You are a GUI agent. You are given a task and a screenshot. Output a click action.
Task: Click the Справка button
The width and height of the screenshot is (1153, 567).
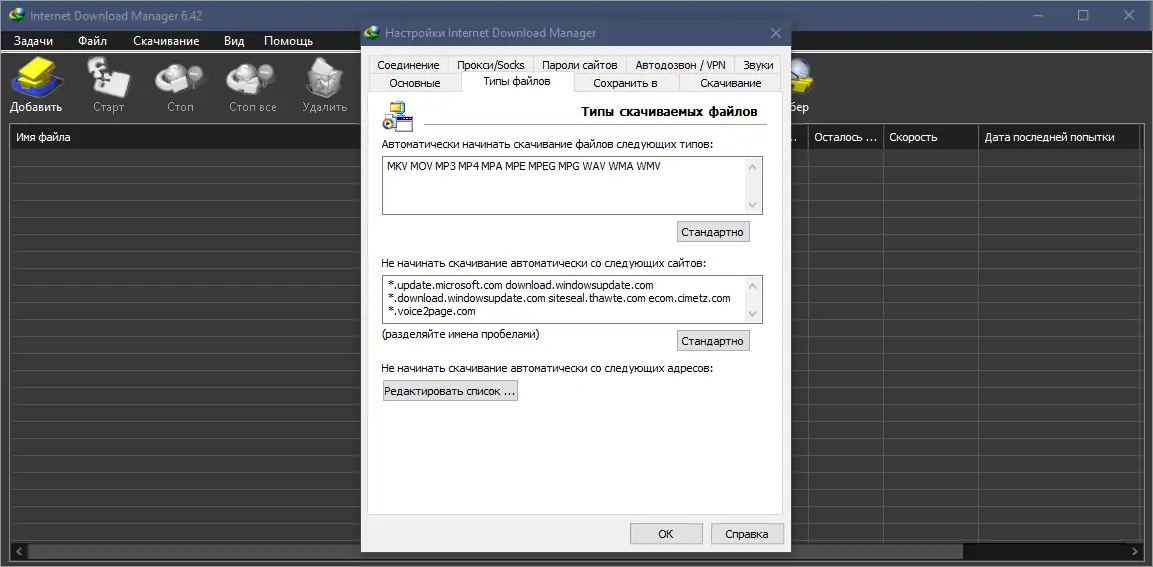(746, 534)
